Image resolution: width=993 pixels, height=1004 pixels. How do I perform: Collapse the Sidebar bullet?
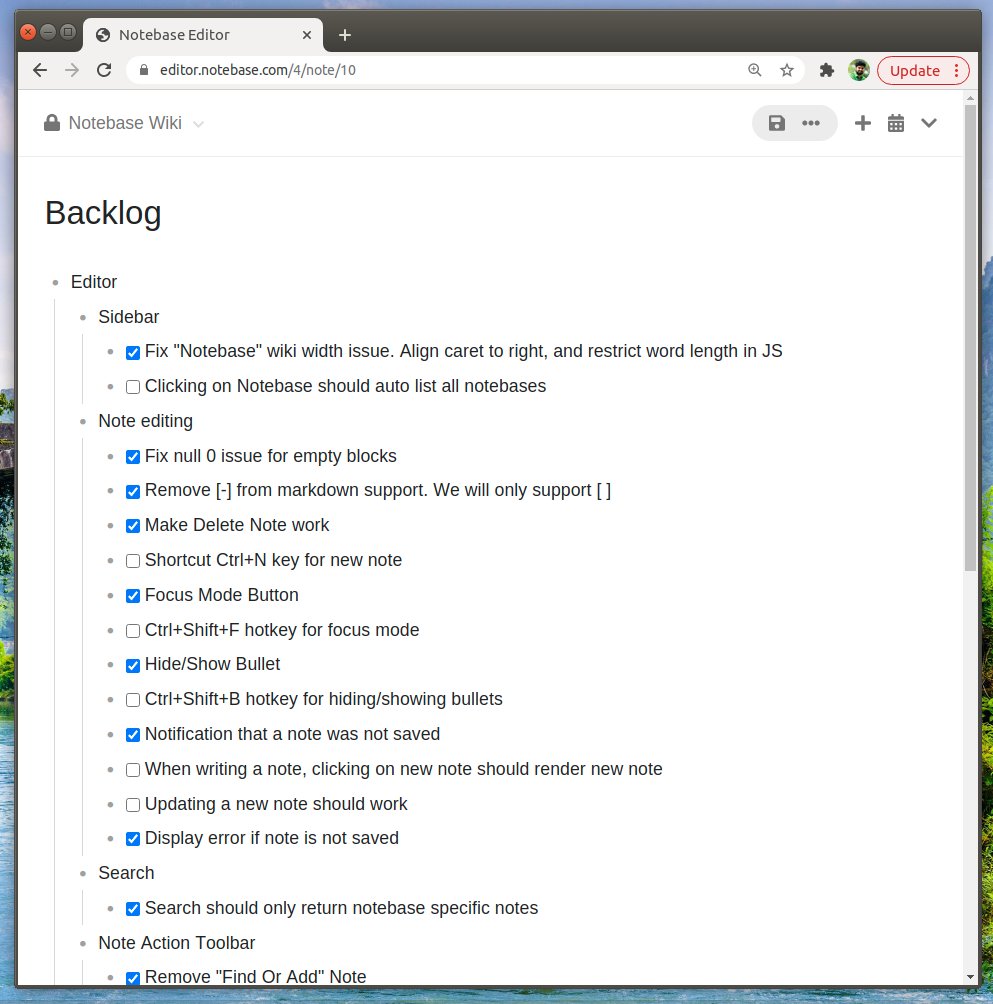tap(83, 318)
